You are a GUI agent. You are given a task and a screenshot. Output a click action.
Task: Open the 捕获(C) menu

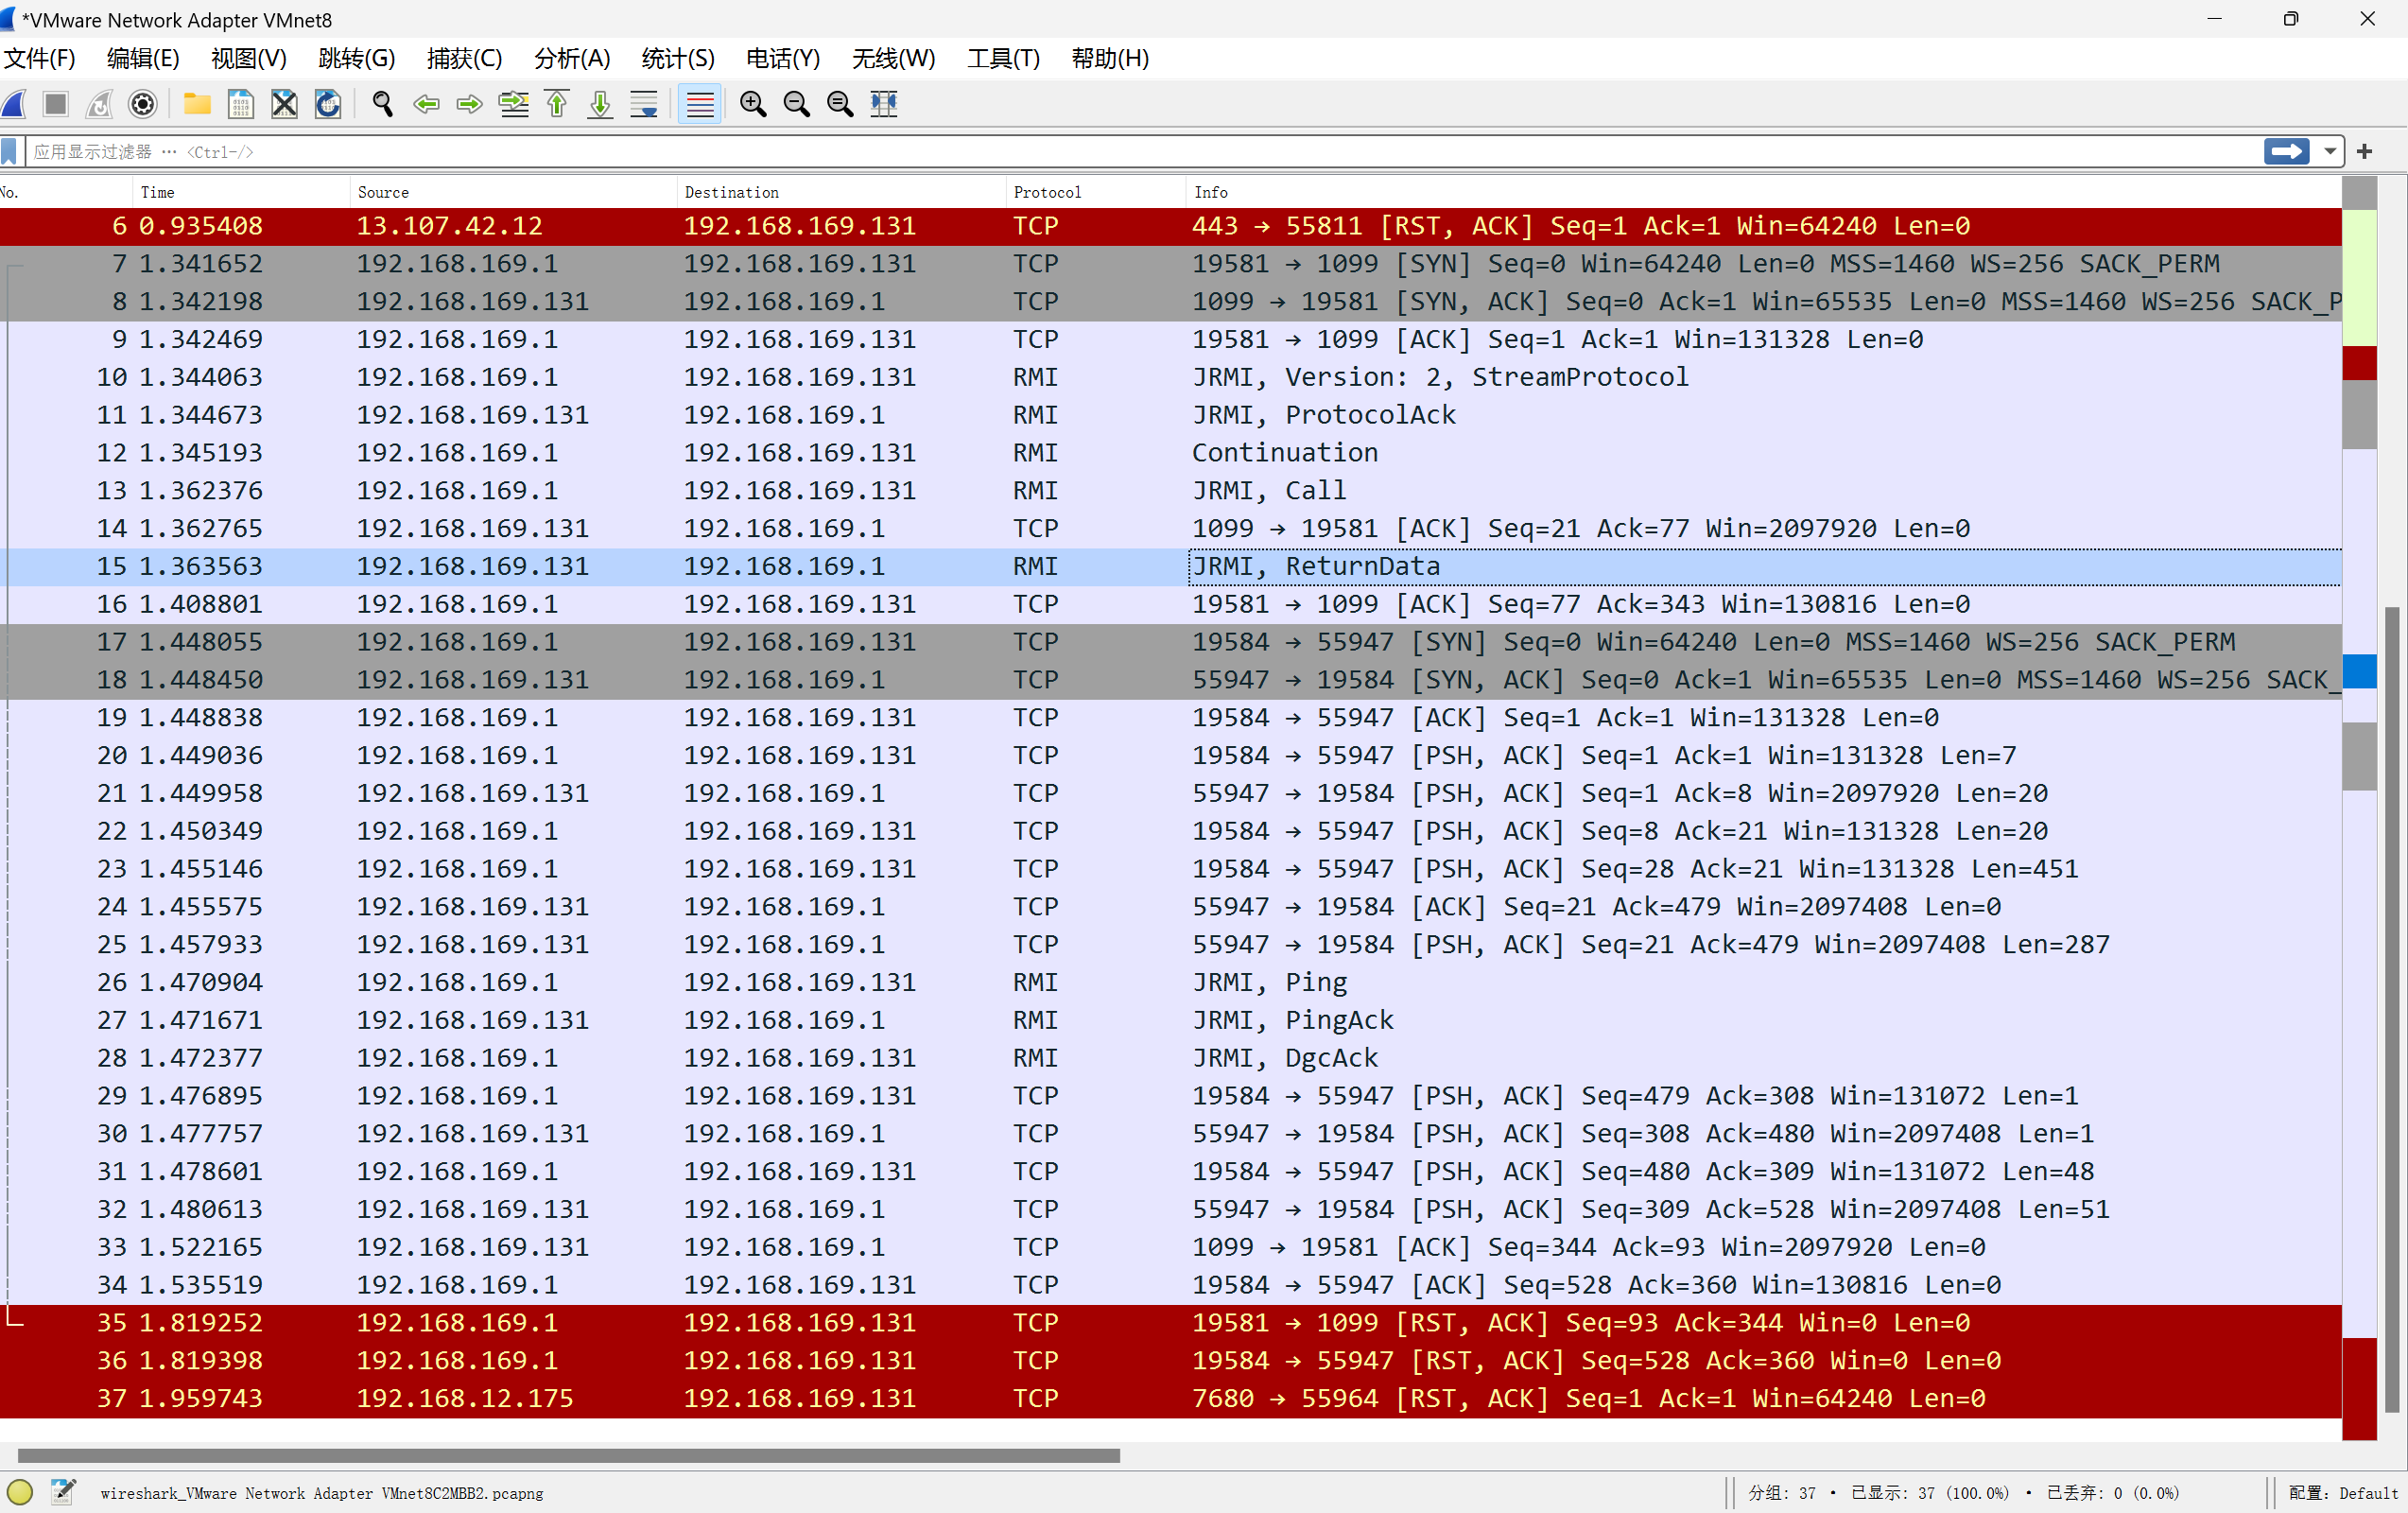pos(465,59)
